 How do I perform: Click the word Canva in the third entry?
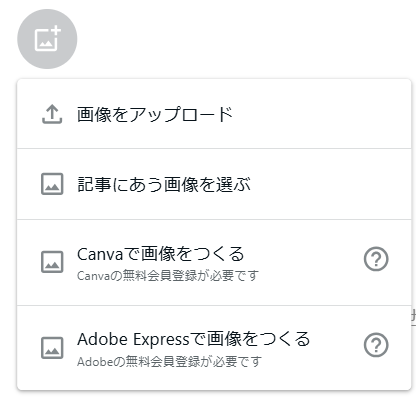click(100, 255)
